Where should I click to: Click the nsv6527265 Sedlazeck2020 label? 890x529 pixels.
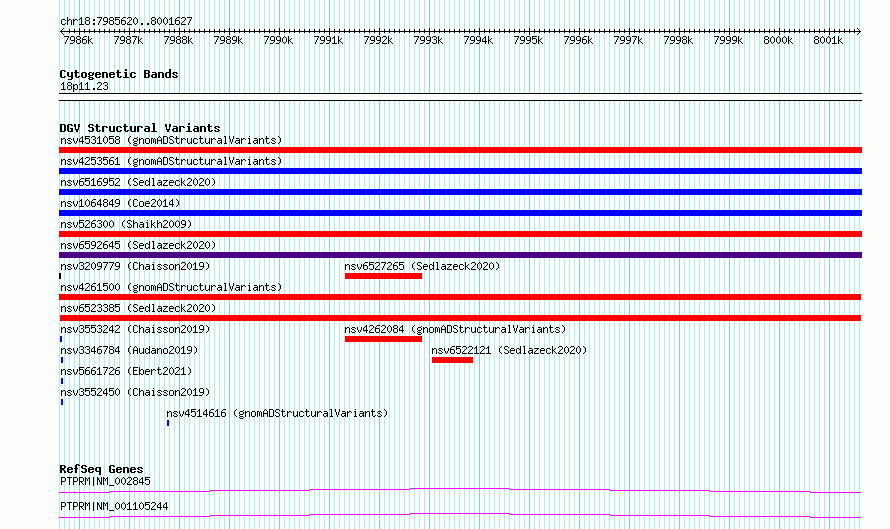(422, 266)
